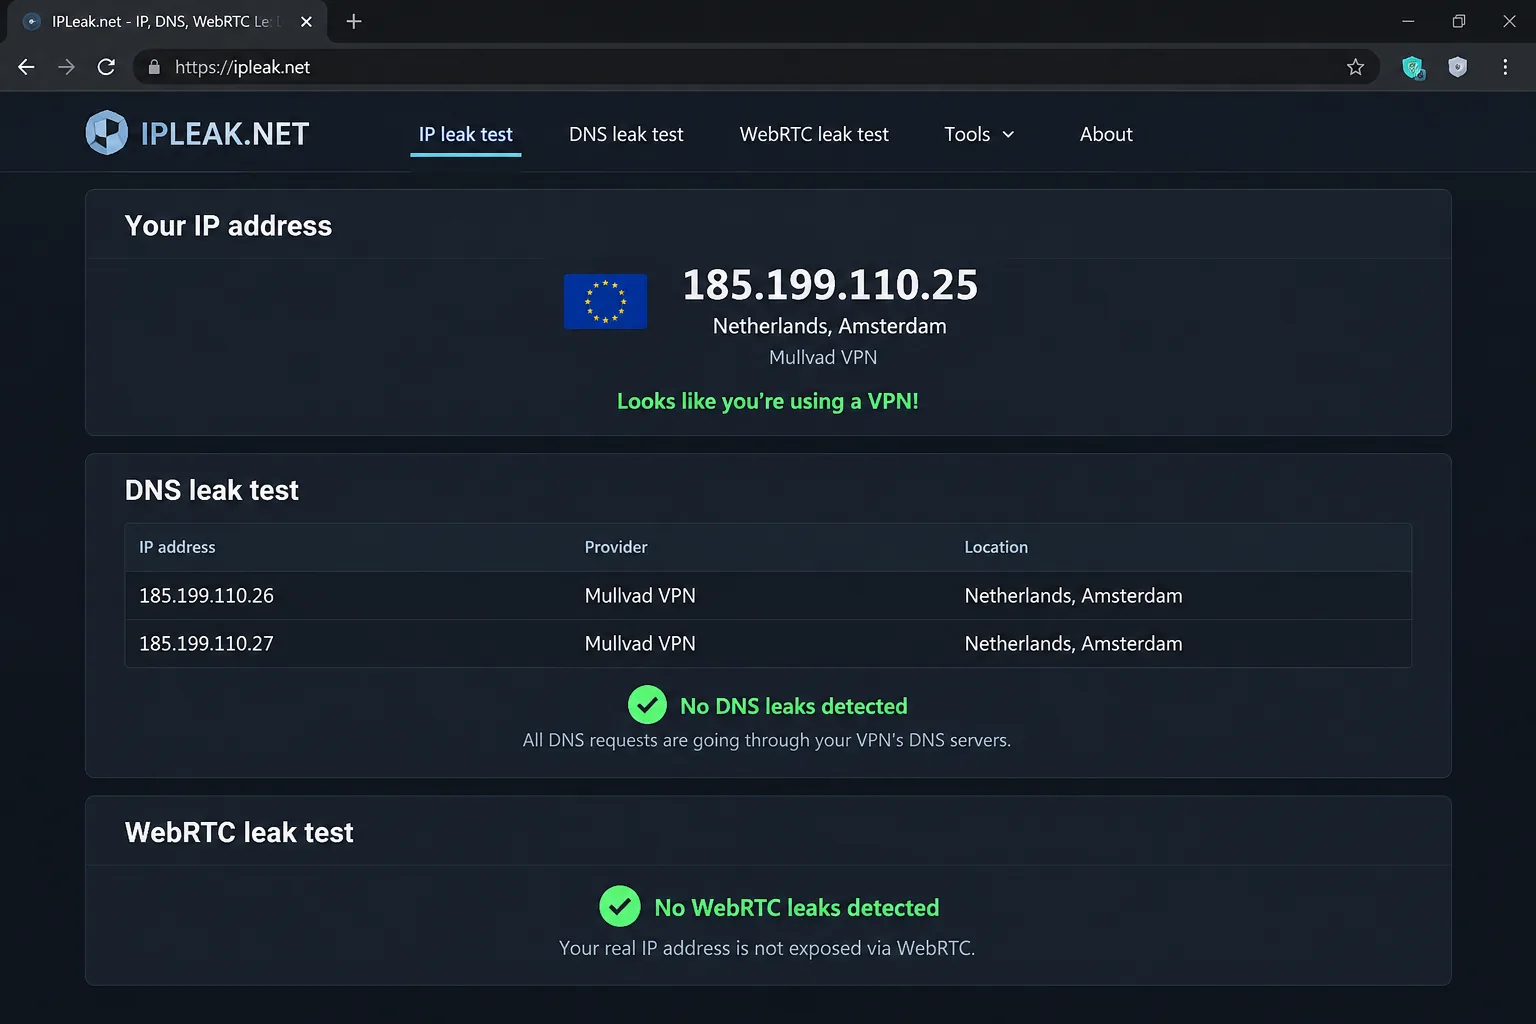Open the About page
Screen dimensions: 1536x1024
[x=1106, y=134]
